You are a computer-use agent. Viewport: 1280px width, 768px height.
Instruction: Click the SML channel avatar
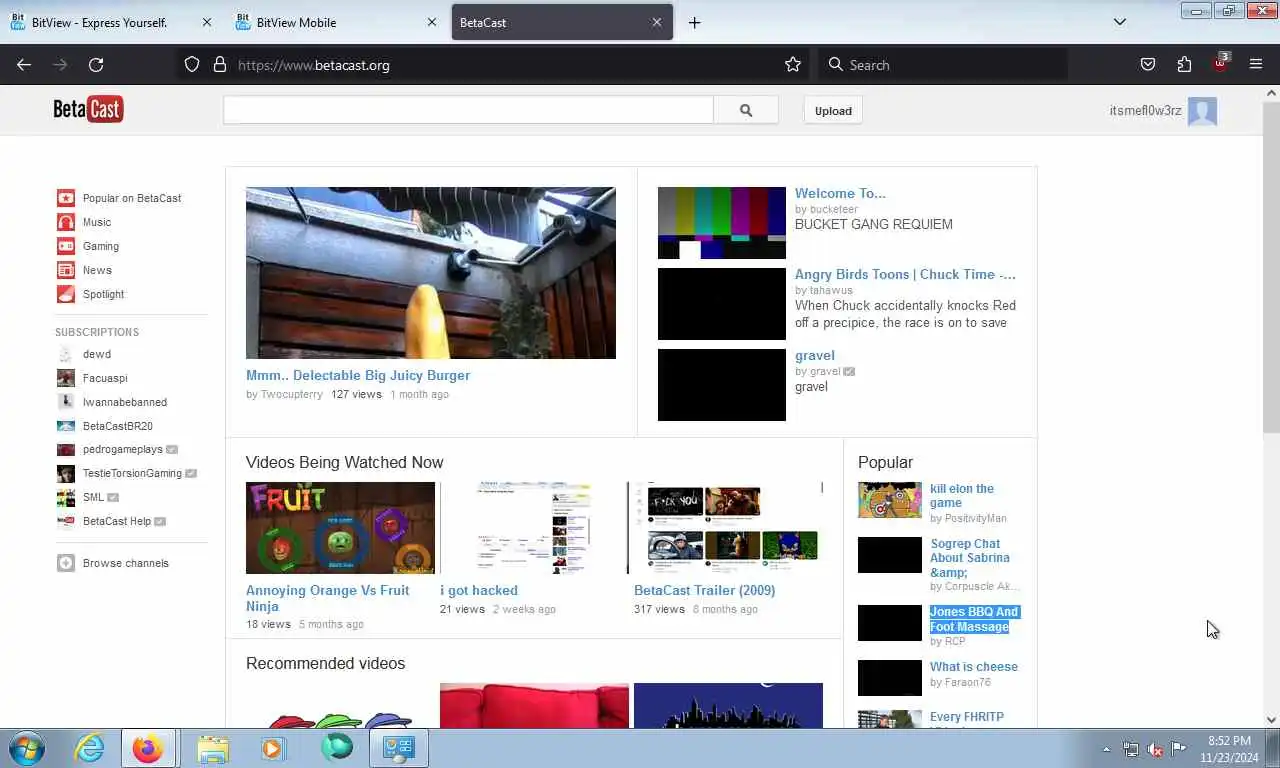tap(65, 497)
